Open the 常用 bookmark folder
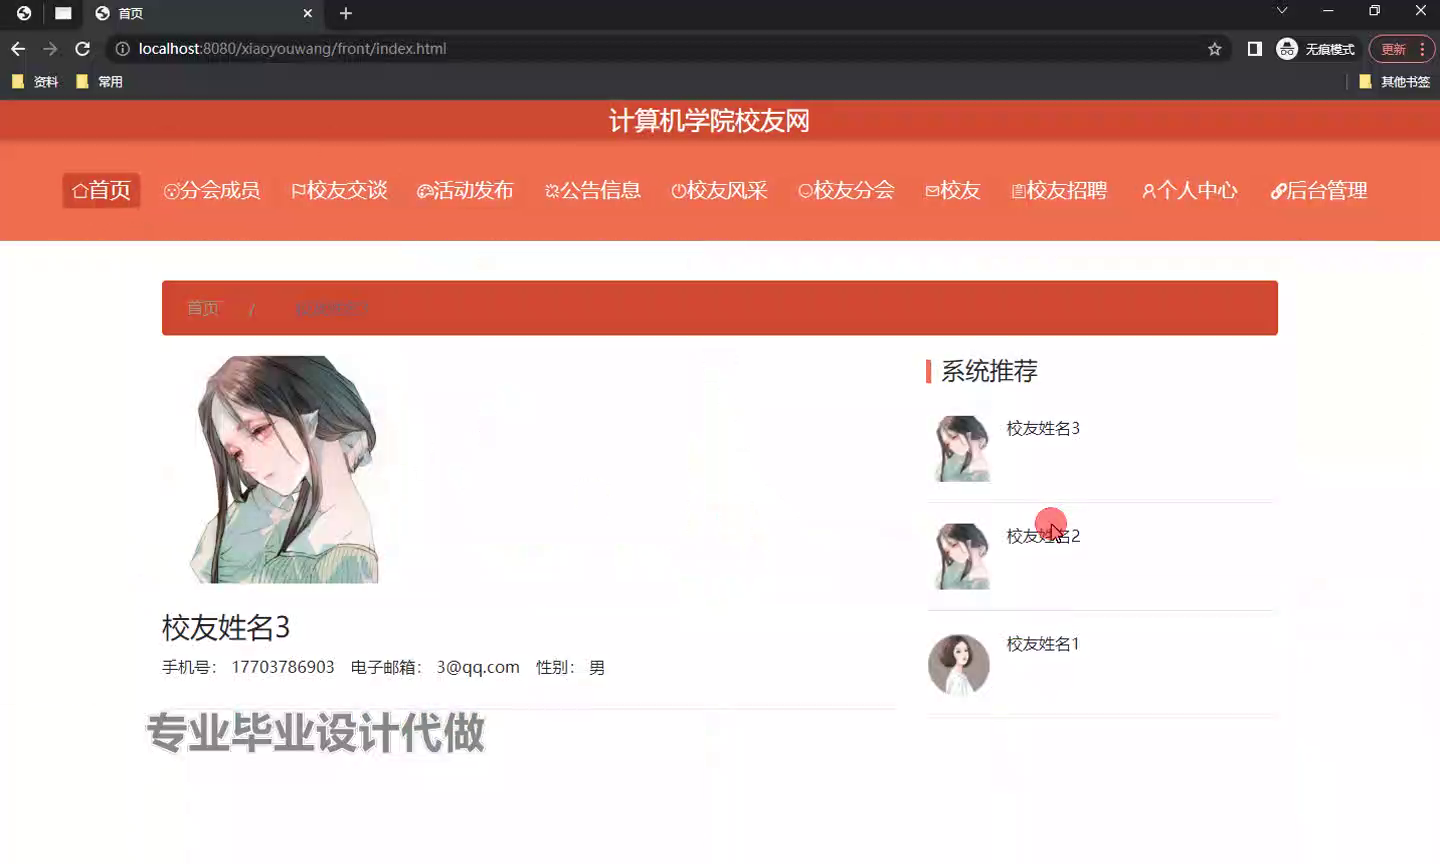 [x=100, y=82]
